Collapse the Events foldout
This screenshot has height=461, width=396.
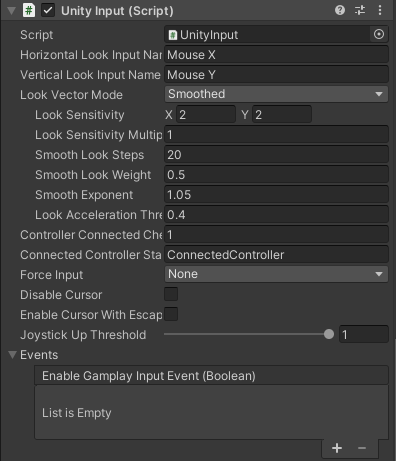[12, 355]
